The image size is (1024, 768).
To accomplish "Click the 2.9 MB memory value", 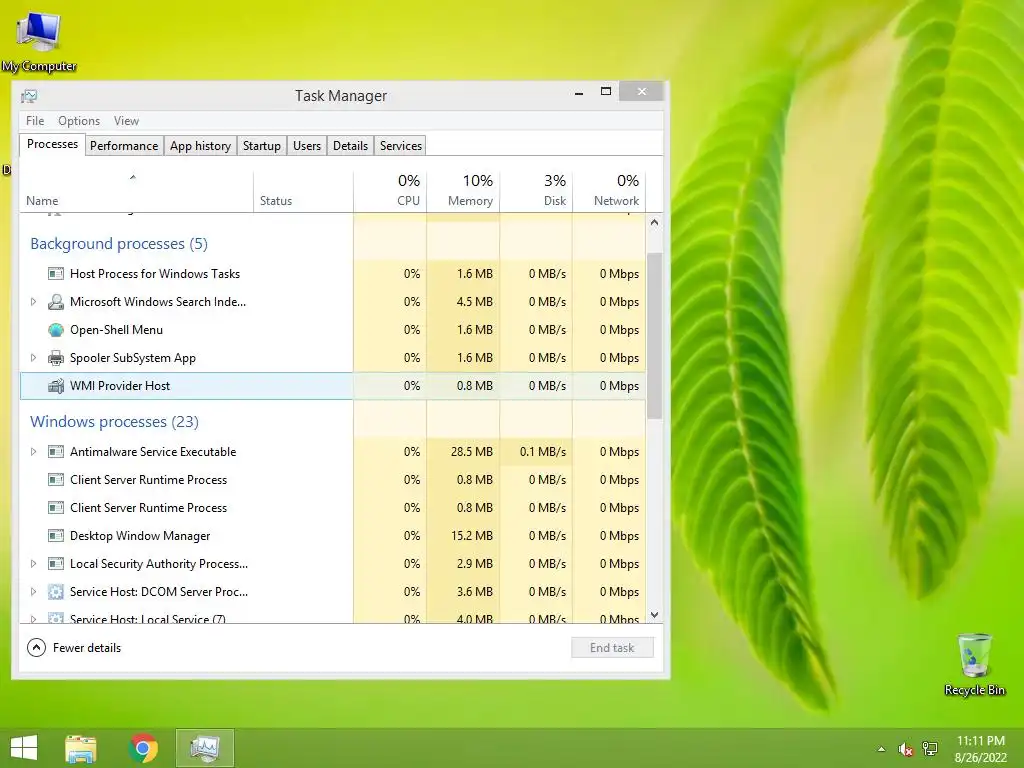I will click(x=475, y=564).
